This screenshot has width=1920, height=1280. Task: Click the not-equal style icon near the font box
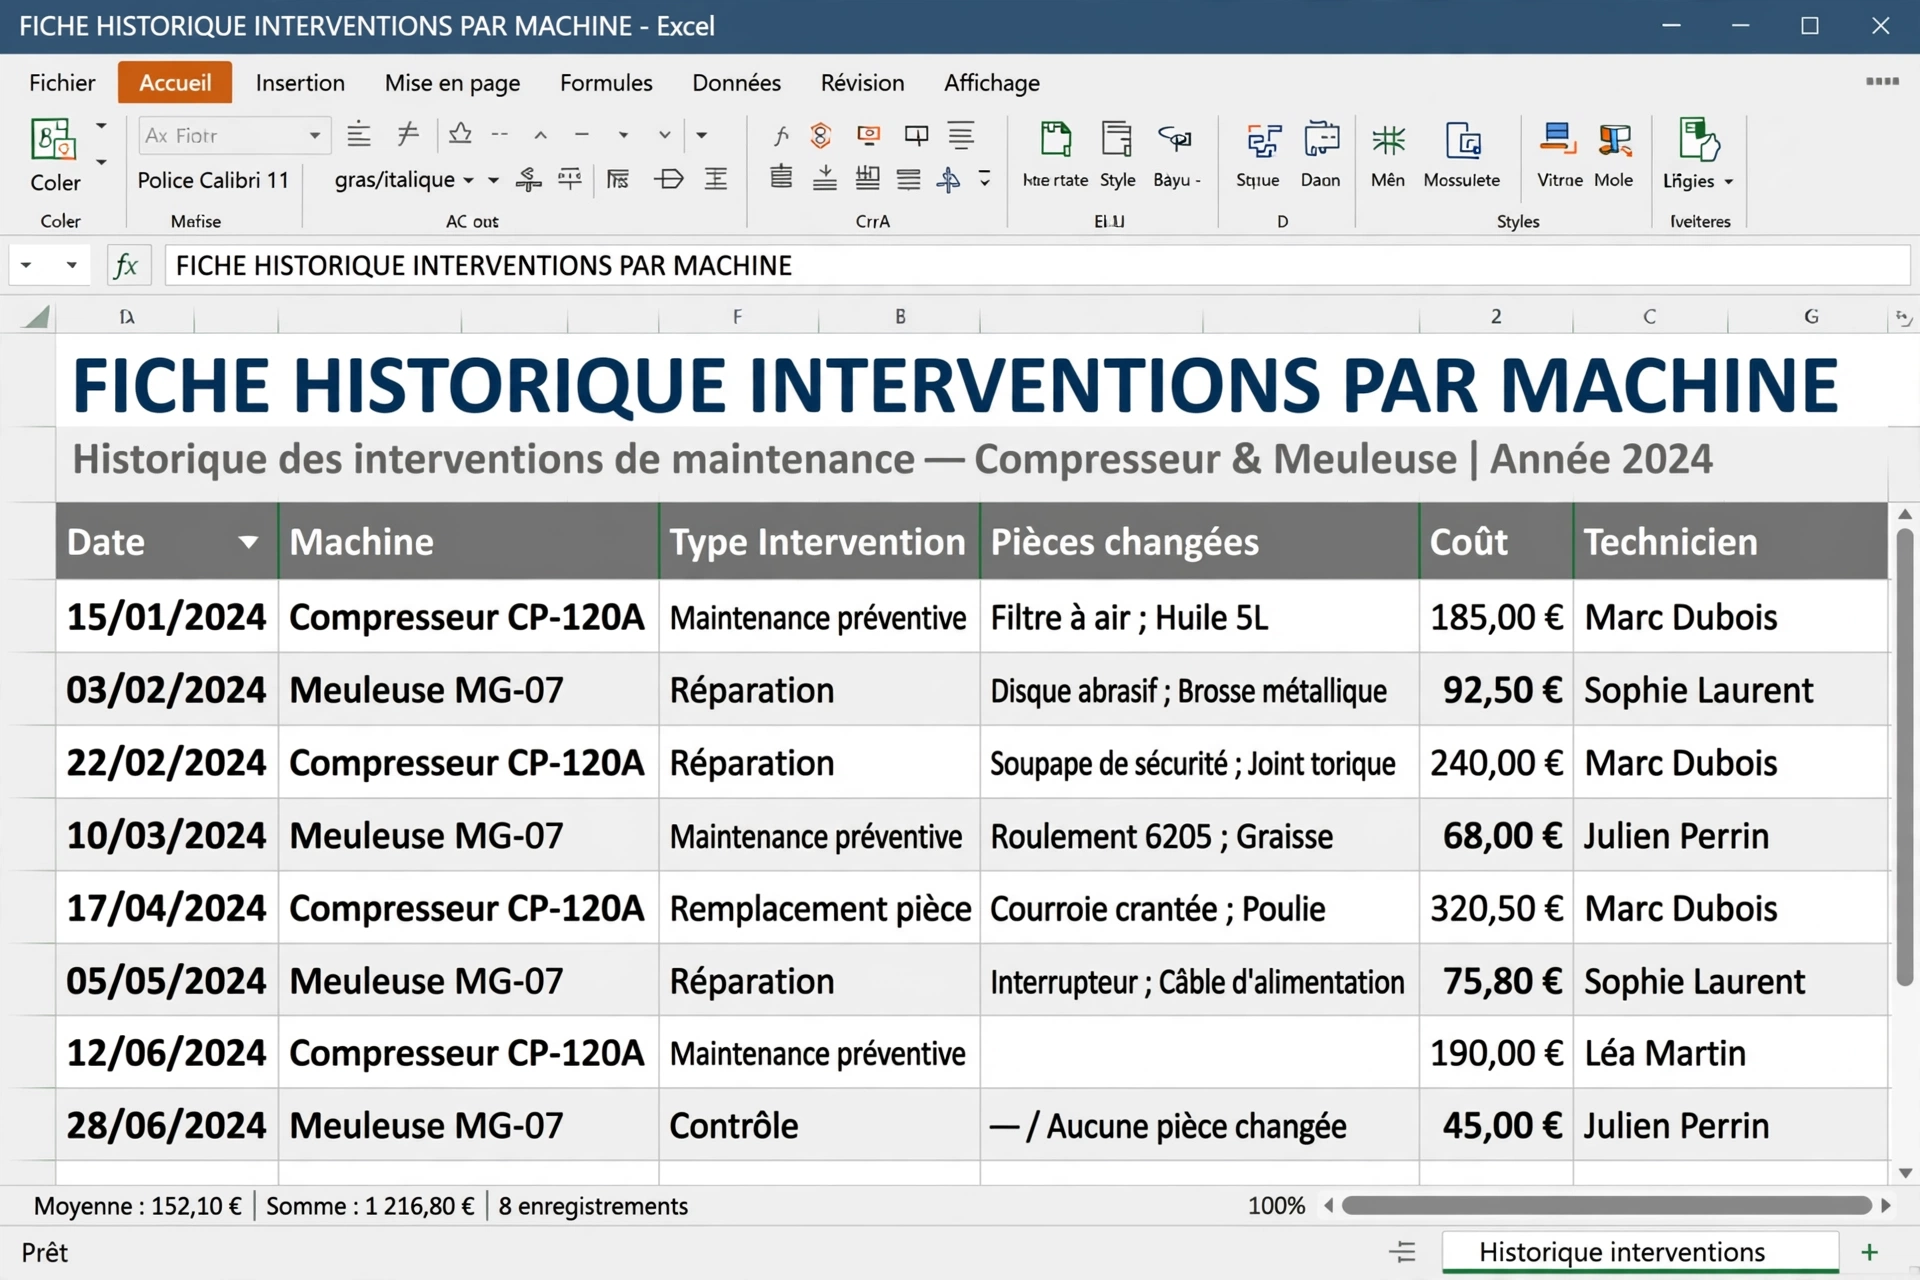point(408,133)
